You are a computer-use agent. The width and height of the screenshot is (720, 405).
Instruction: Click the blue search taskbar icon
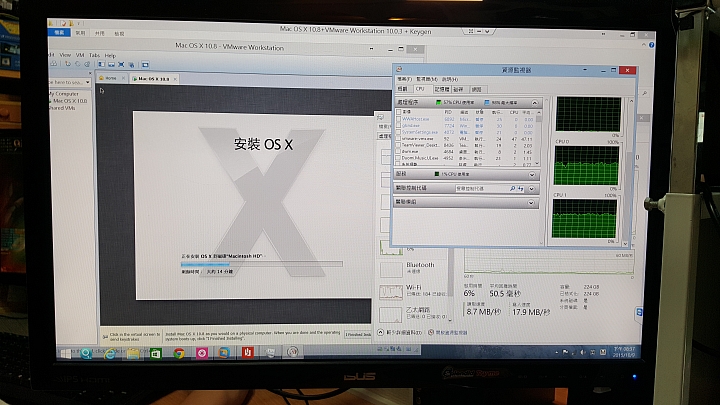pos(86,354)
